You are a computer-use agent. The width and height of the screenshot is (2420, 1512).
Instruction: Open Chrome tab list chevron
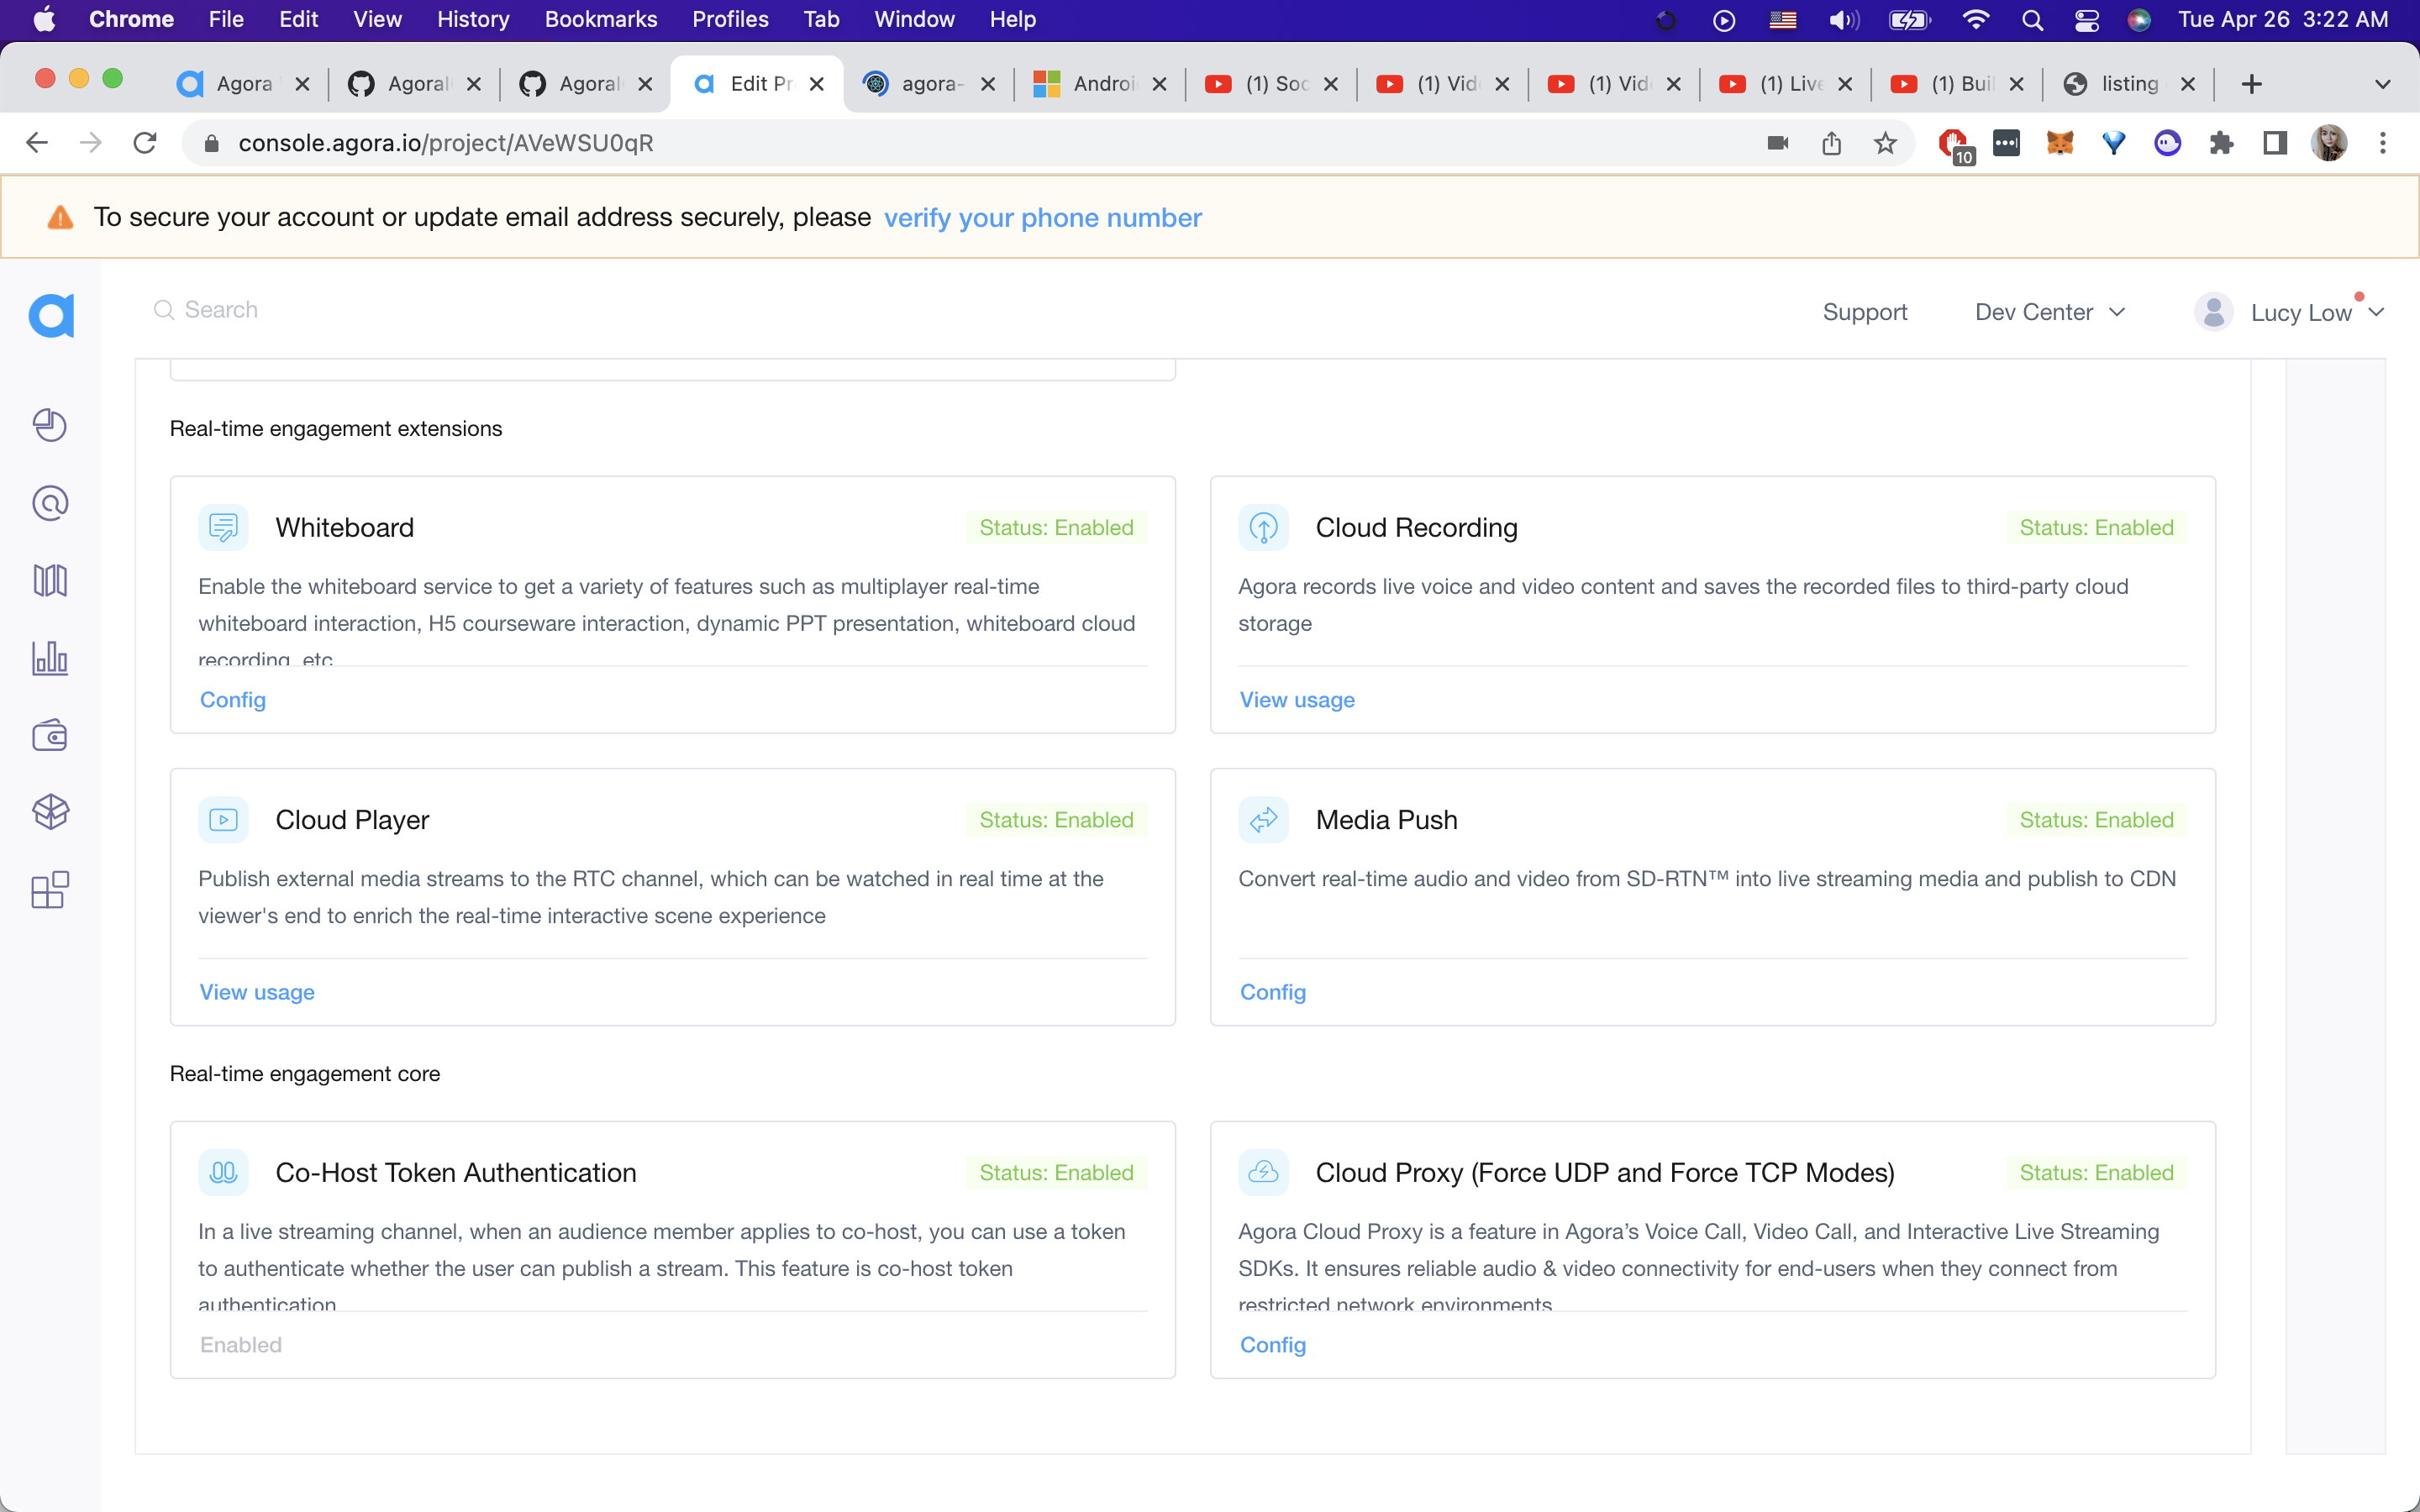point(2382,84)
